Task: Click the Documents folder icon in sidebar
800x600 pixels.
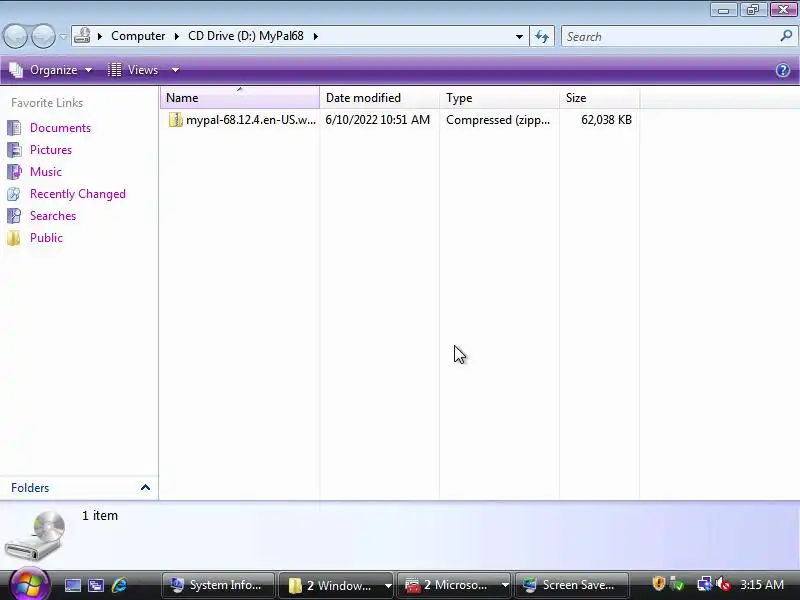Action: tap(14, 128)
